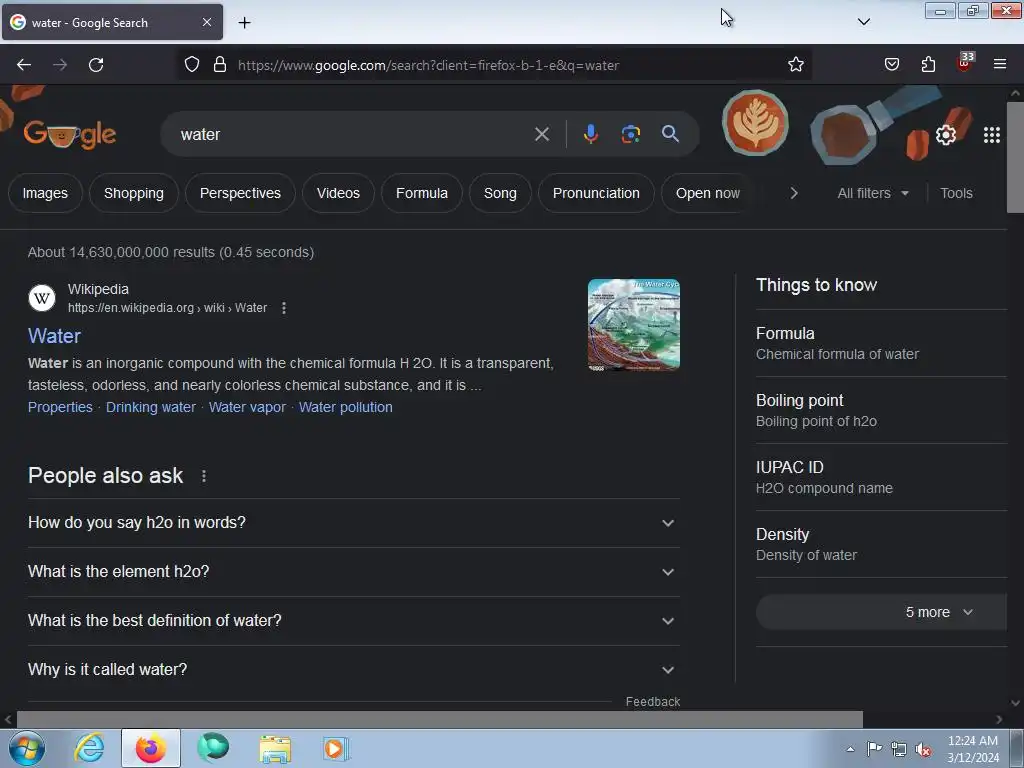Search by voice using the microphone
Screen dimensions: 1024x768
590,135
